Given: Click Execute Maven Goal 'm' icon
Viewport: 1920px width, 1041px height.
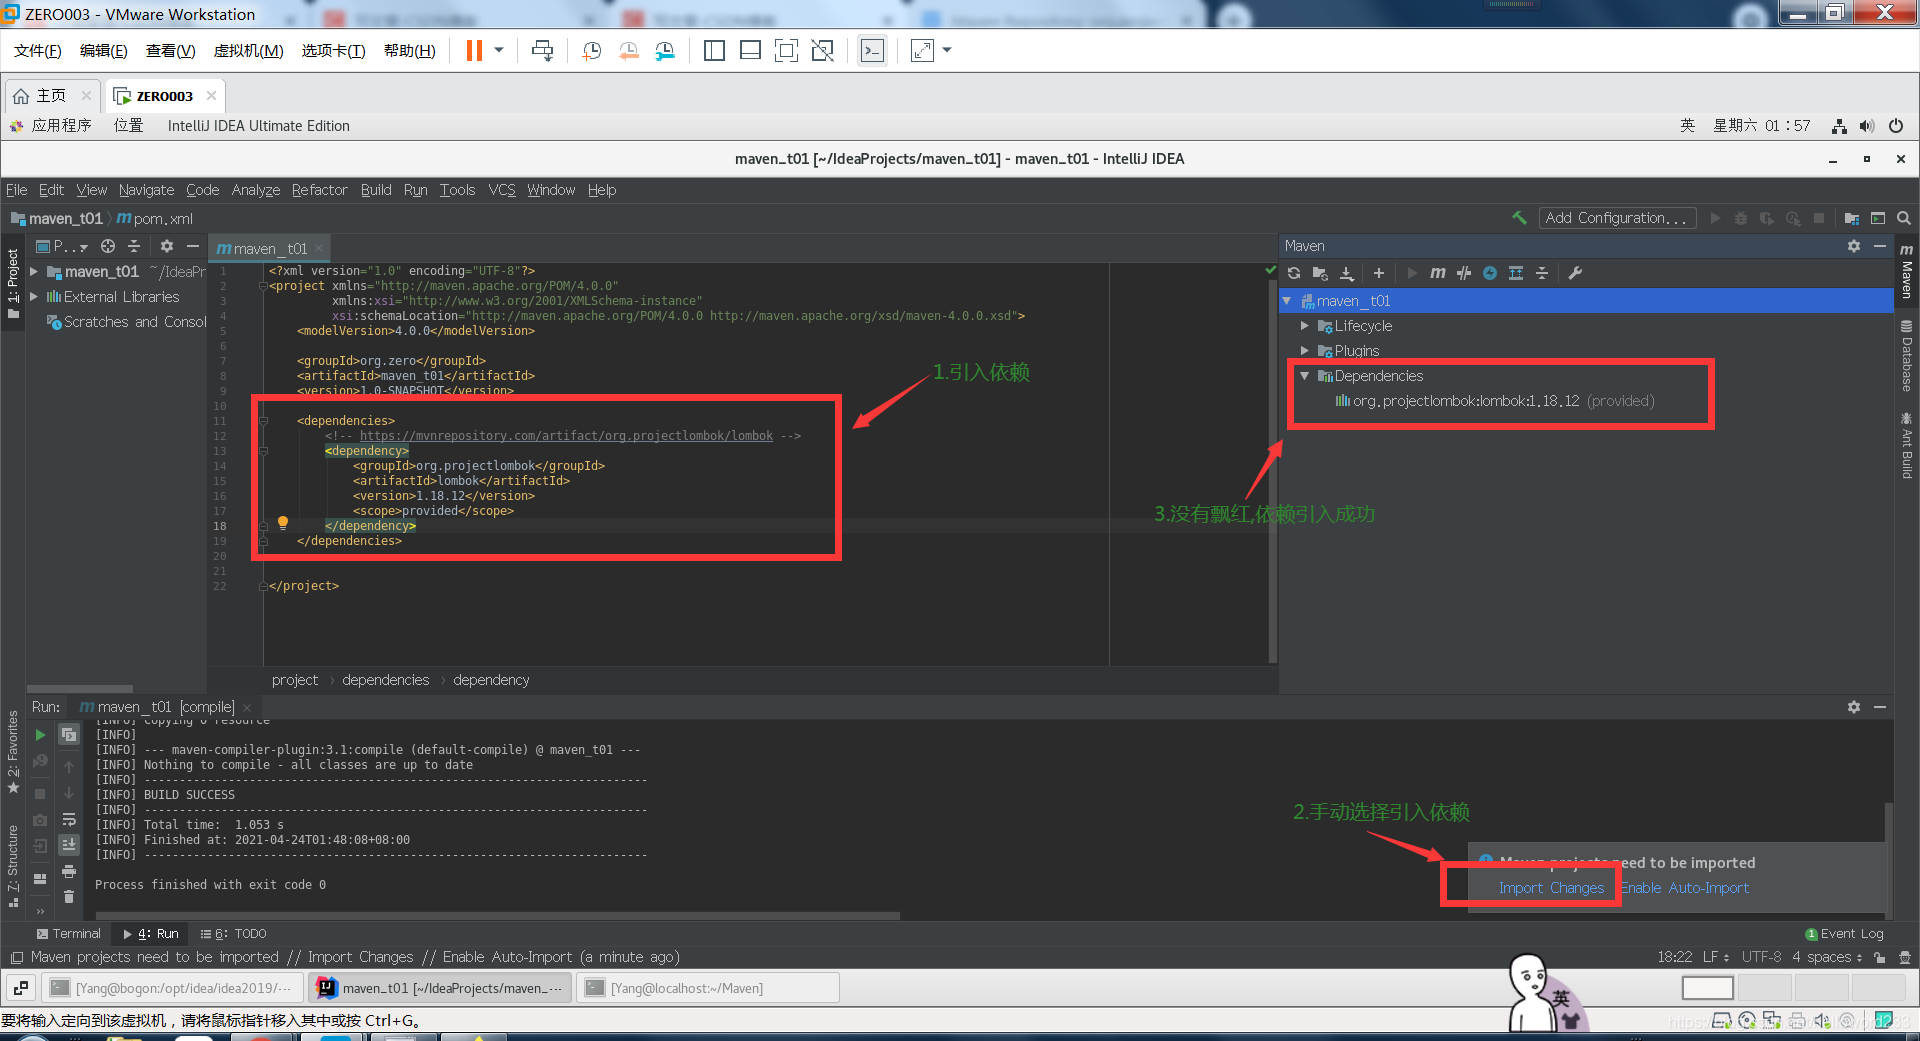Looking at the screenshot, I should click(x=1438, y=273).
